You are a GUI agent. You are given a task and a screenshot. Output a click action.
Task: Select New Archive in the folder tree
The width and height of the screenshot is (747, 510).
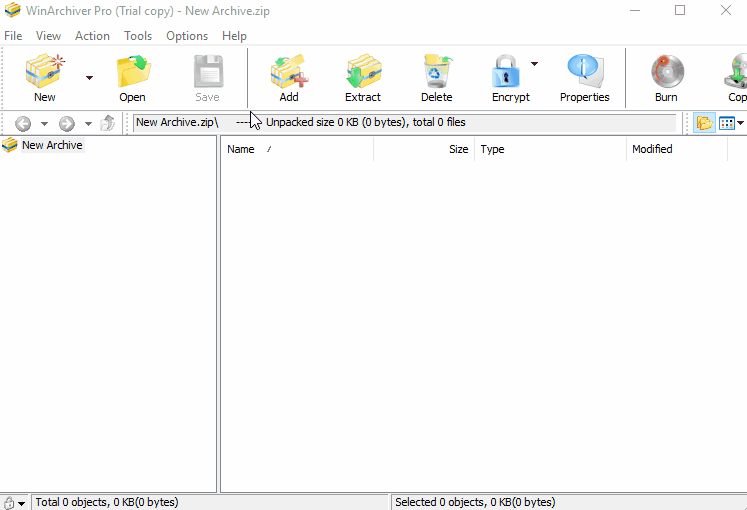point(52,145)
